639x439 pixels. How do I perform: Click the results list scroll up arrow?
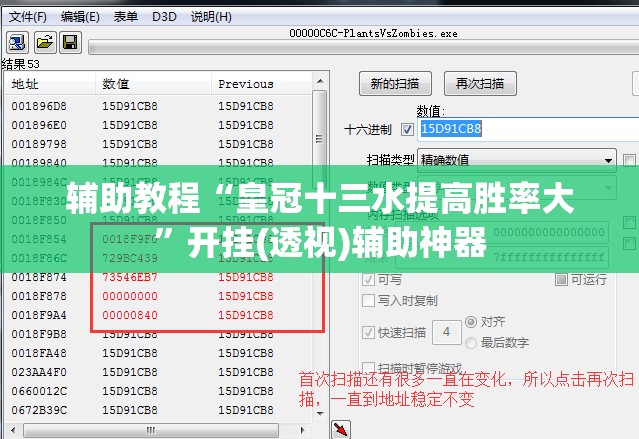click(320, 82)
